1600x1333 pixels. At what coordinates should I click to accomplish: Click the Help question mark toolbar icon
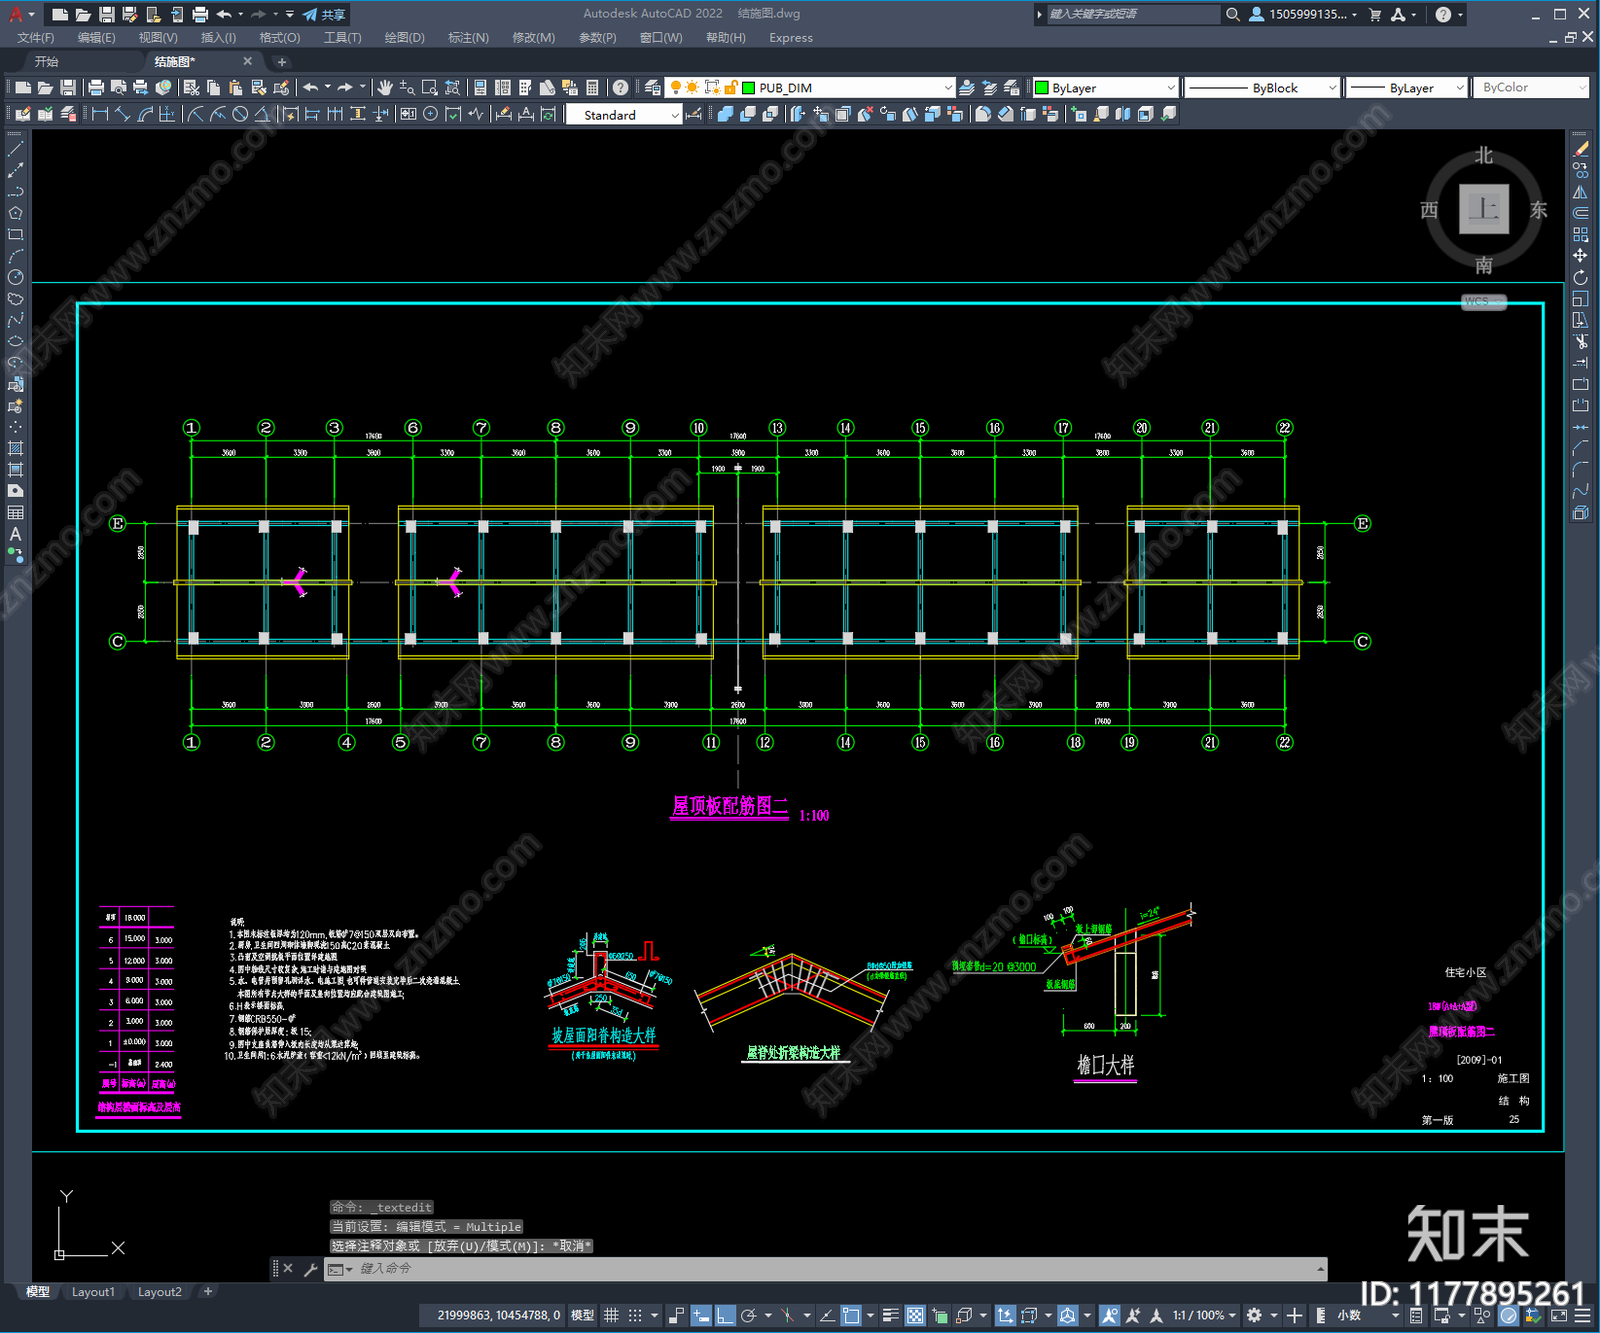(620, 88)
